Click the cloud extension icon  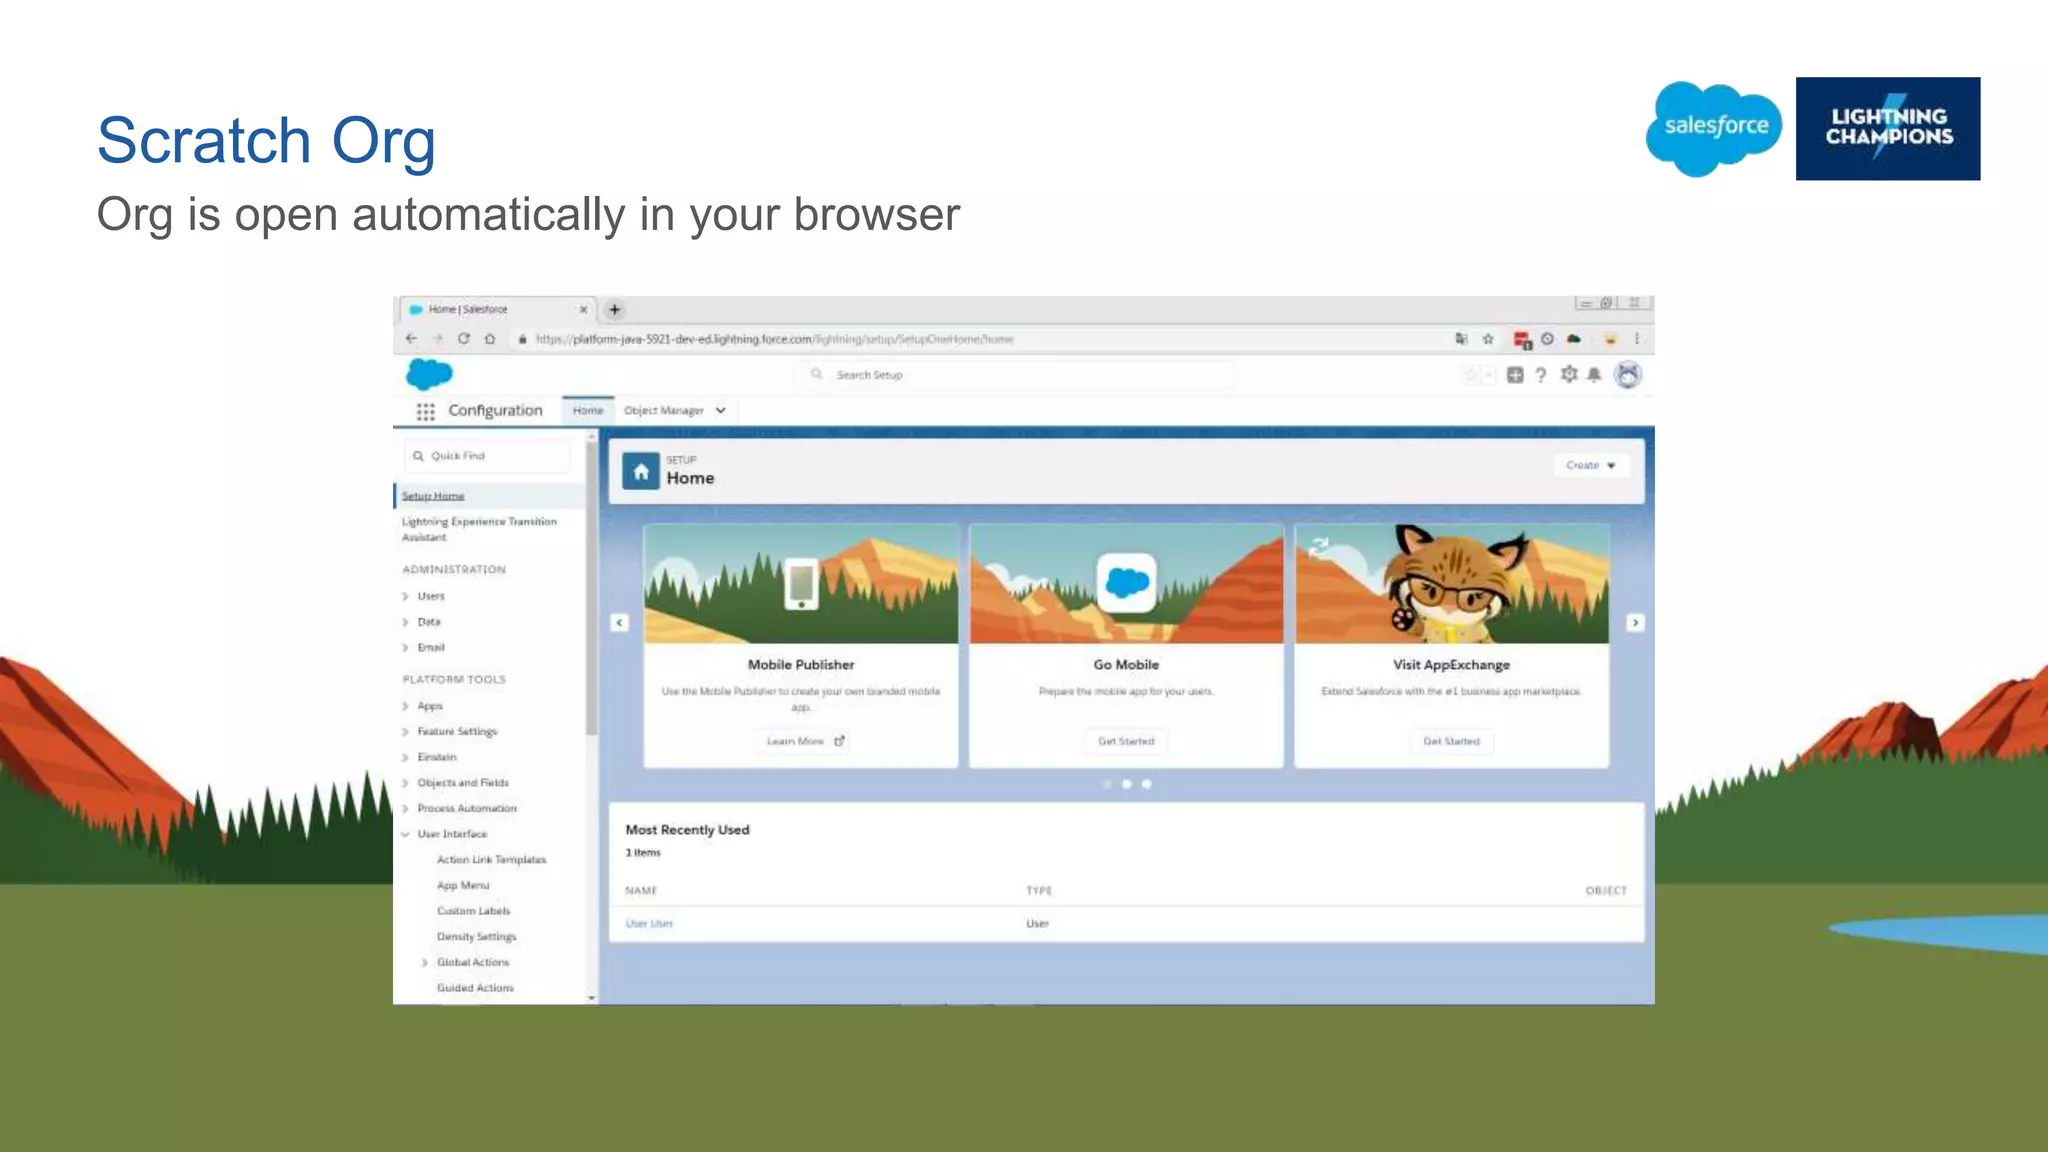click(1574, 339)
